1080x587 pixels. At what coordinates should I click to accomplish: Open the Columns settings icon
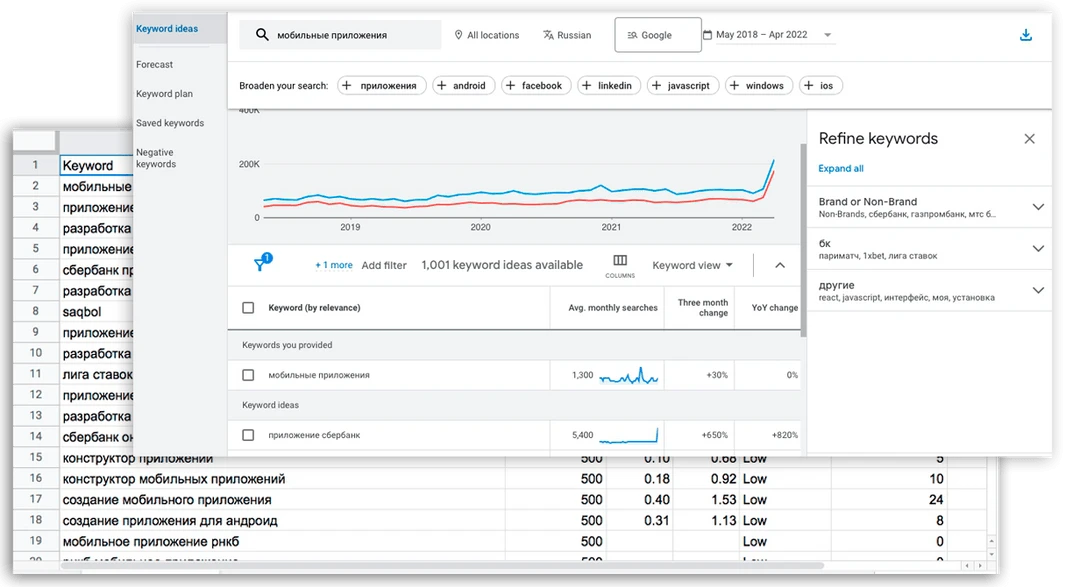pos(620,260)
